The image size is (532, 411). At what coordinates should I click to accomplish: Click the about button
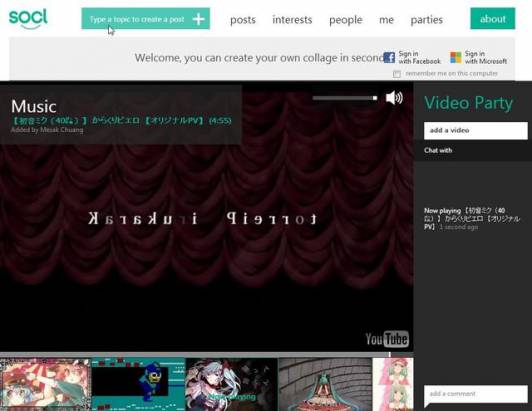[x=493, y=19]
